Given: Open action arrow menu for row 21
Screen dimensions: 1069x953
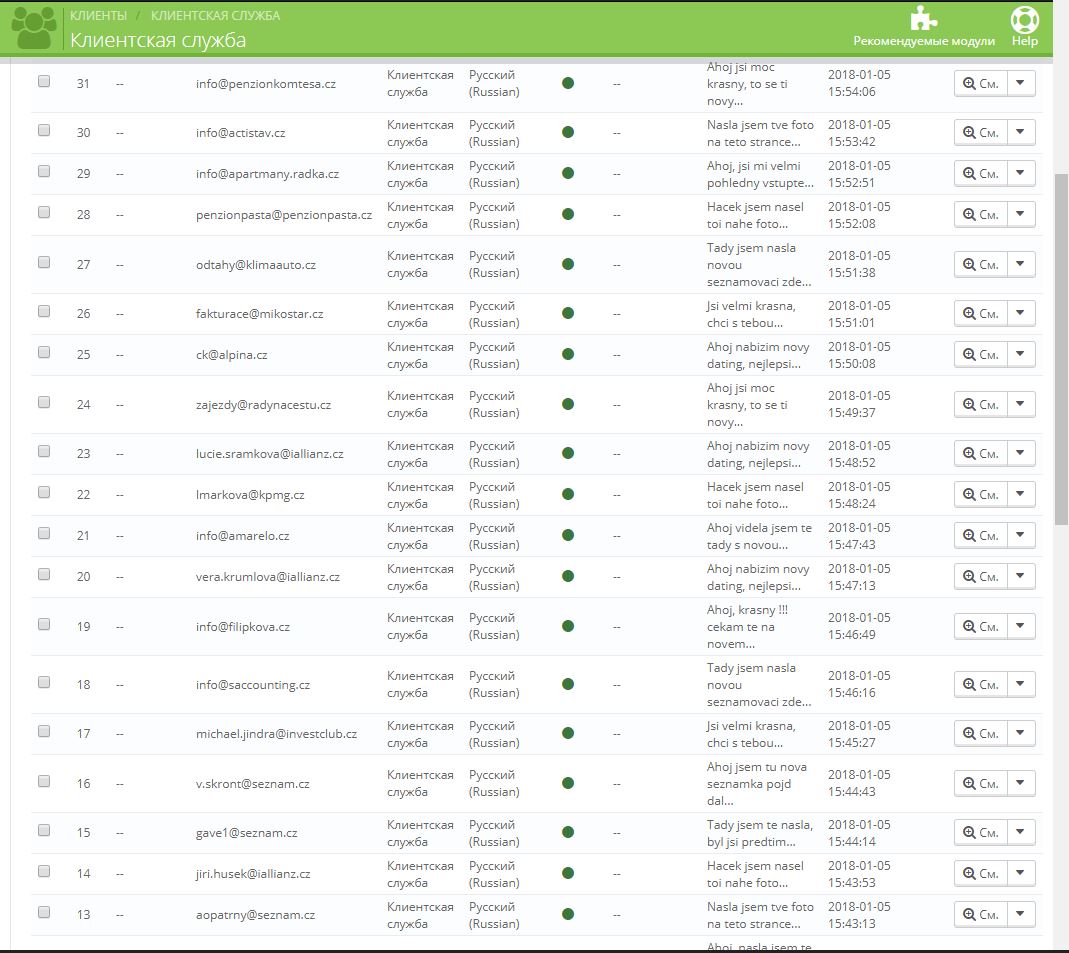Looking at the screenshot, I should pos(1020,535).
